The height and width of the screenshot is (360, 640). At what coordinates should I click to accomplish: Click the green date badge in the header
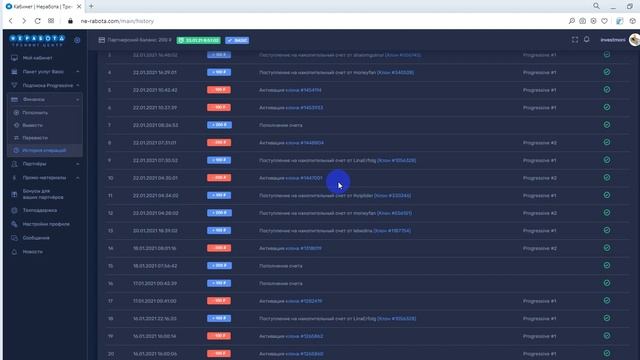coord(198,40)
